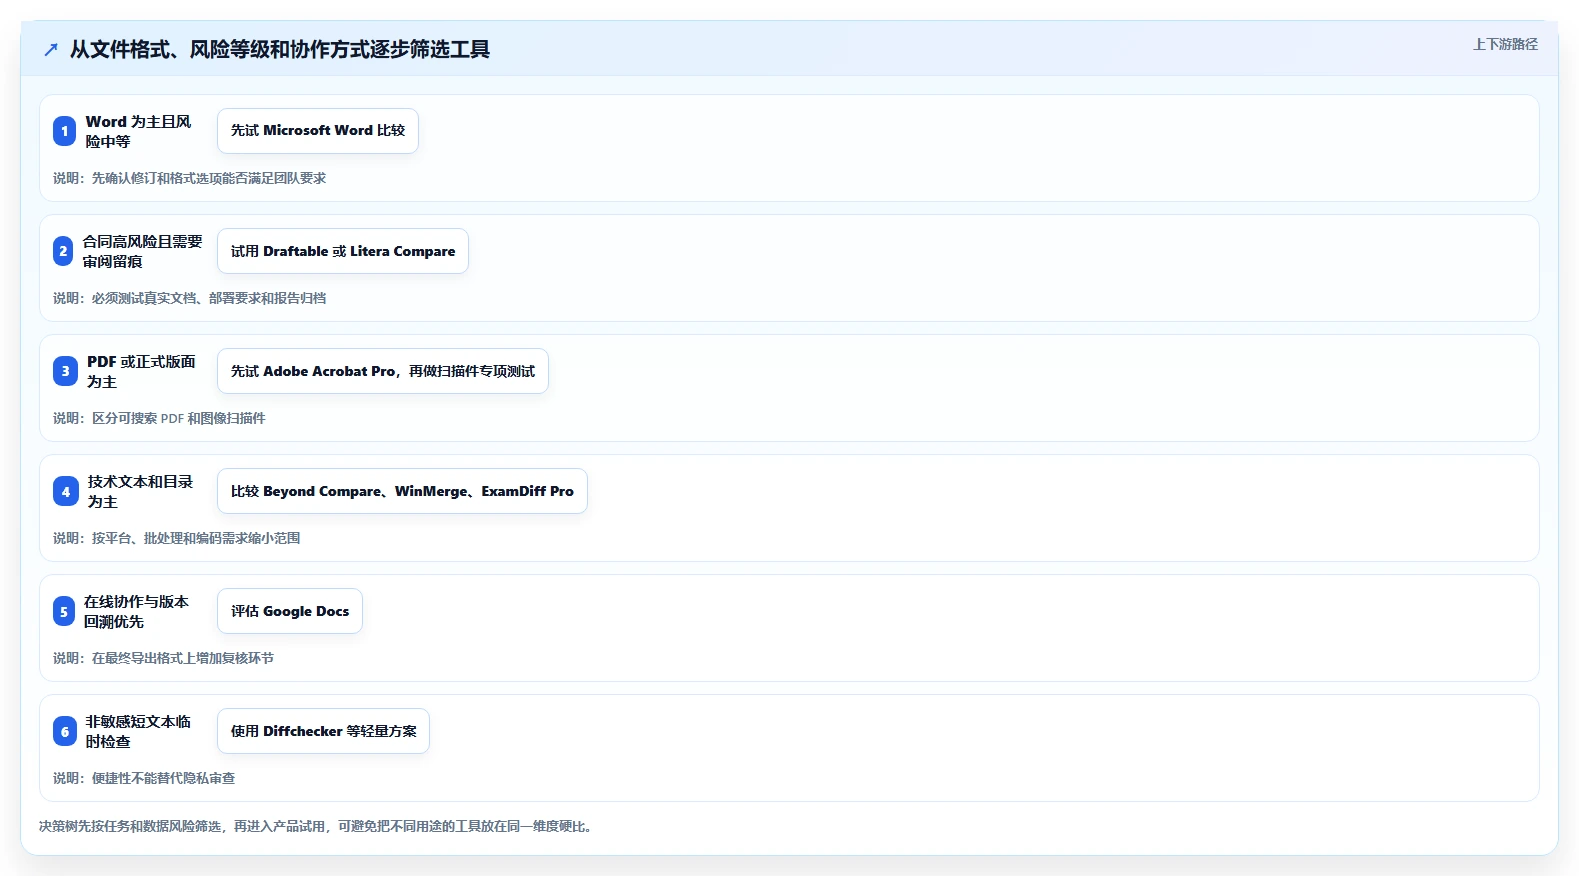The image size is (1579, 876).
Task: Click step number 1 badge
Action: click(x=64, y=131)
